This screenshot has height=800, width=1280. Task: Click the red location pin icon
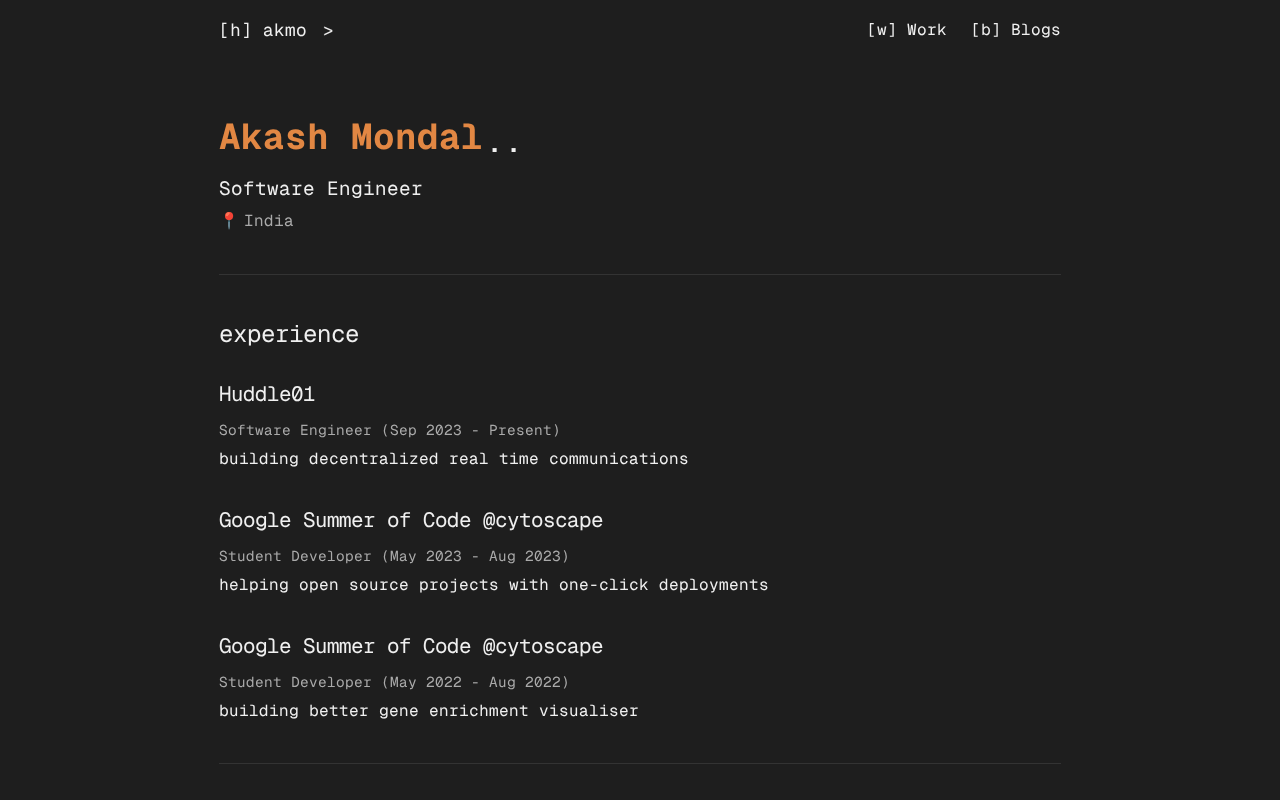click(x=228, y=221)
